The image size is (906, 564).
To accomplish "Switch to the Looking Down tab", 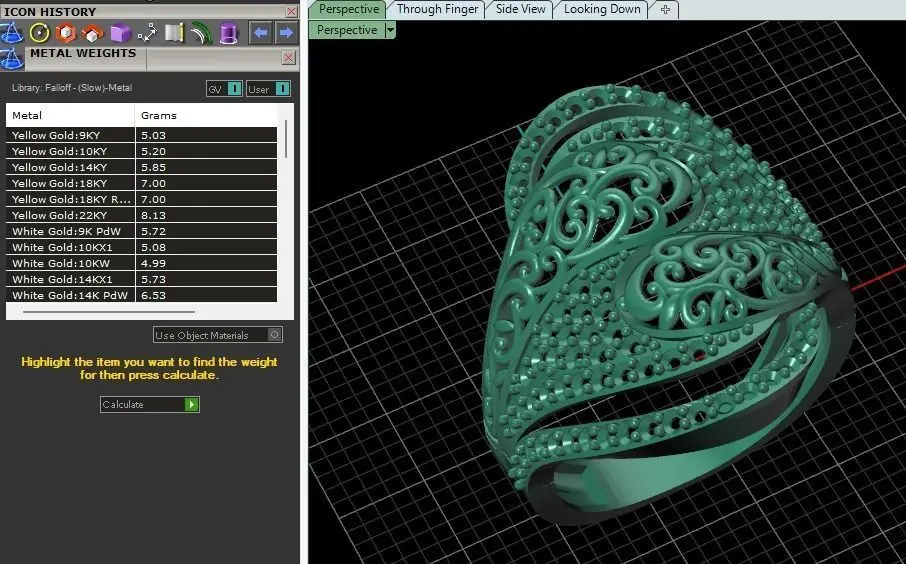I will (x=602, y=9).
